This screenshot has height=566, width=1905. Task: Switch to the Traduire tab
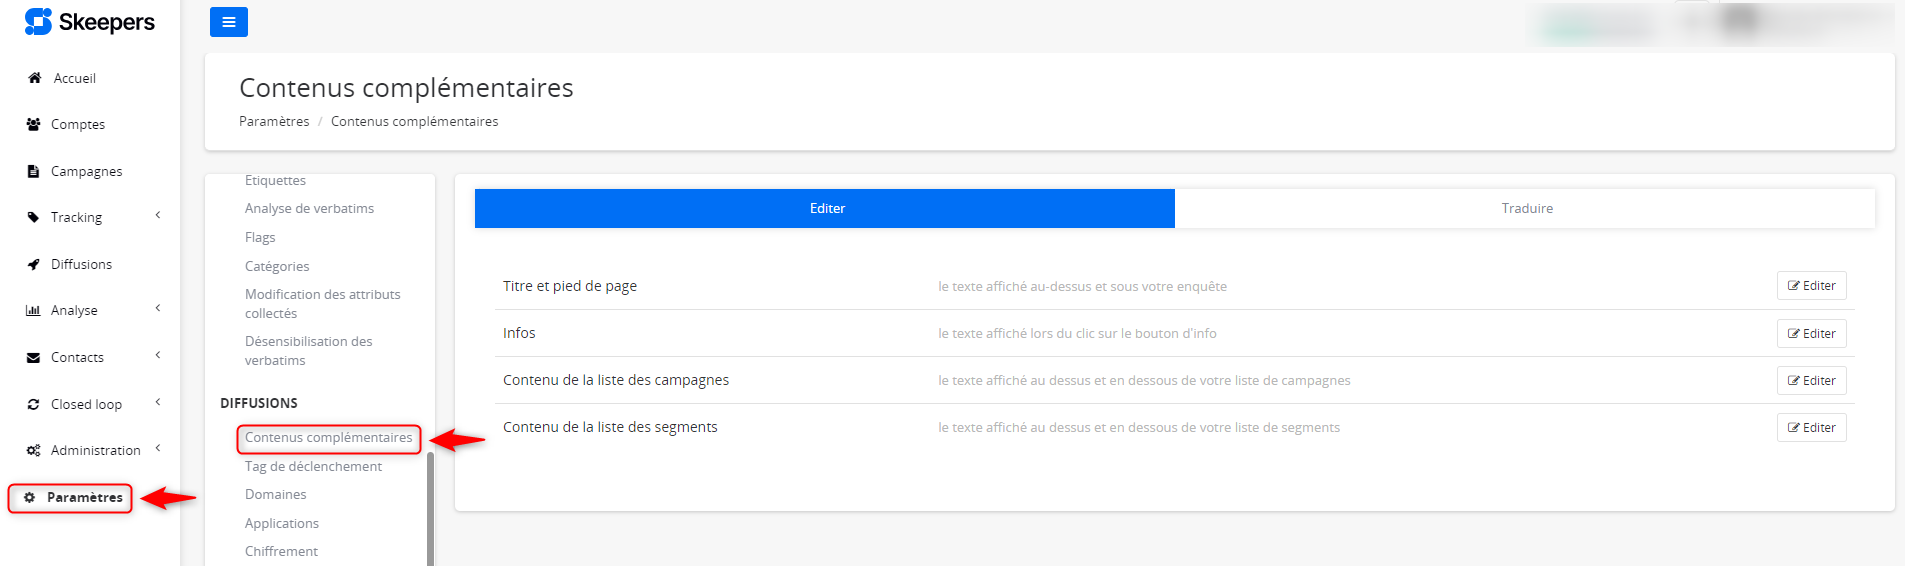tap(1526, 208)
